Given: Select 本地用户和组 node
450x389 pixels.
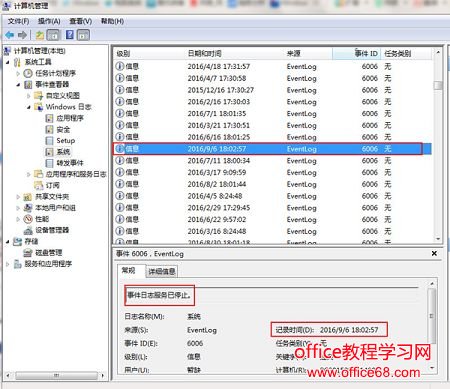Looking at the screenshot, I should click(55, 208).
